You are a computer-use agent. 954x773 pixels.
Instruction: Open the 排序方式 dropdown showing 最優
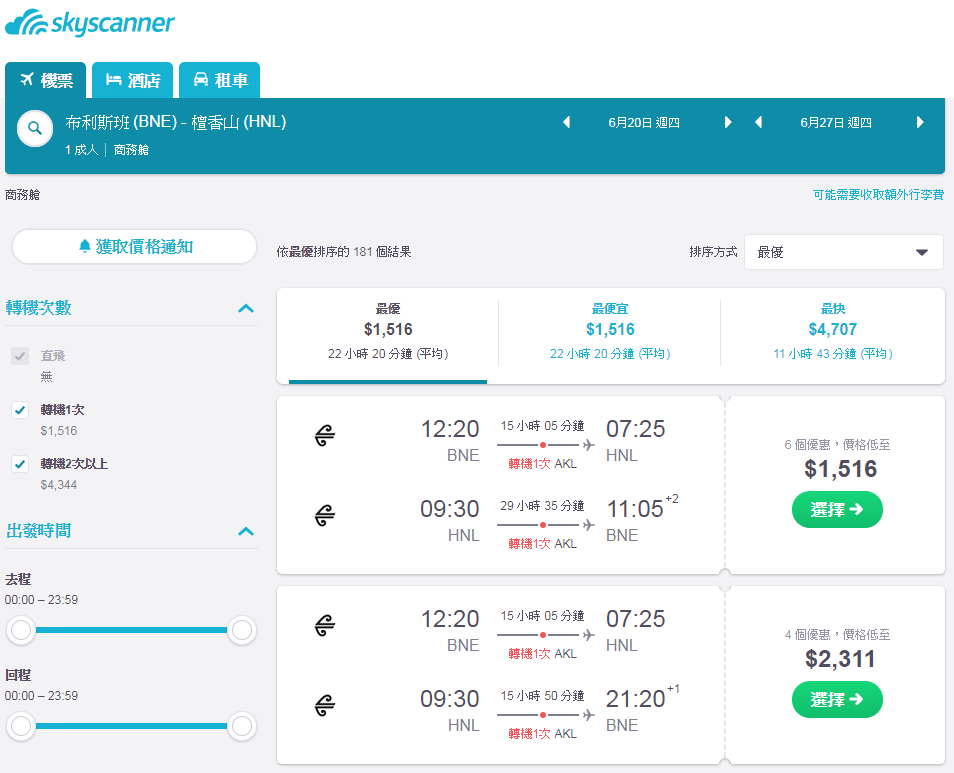tap(843, 252)
